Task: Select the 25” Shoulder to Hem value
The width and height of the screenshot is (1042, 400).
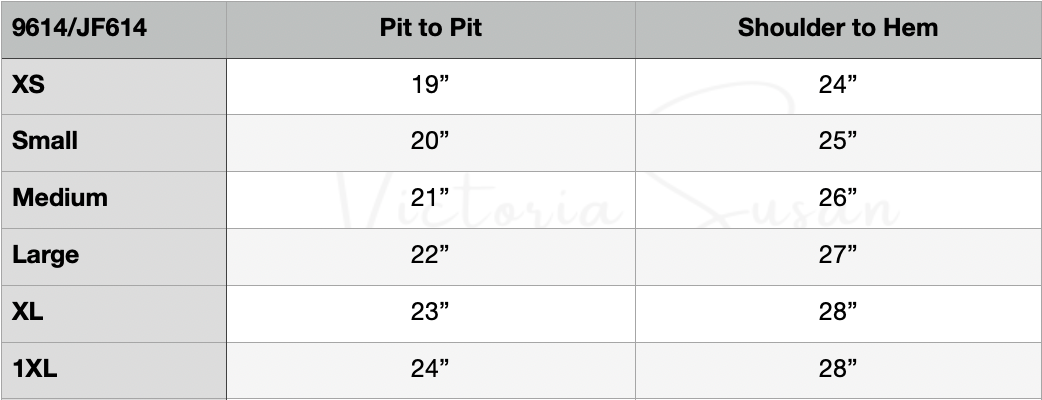Action: click(x=838, y=141)
